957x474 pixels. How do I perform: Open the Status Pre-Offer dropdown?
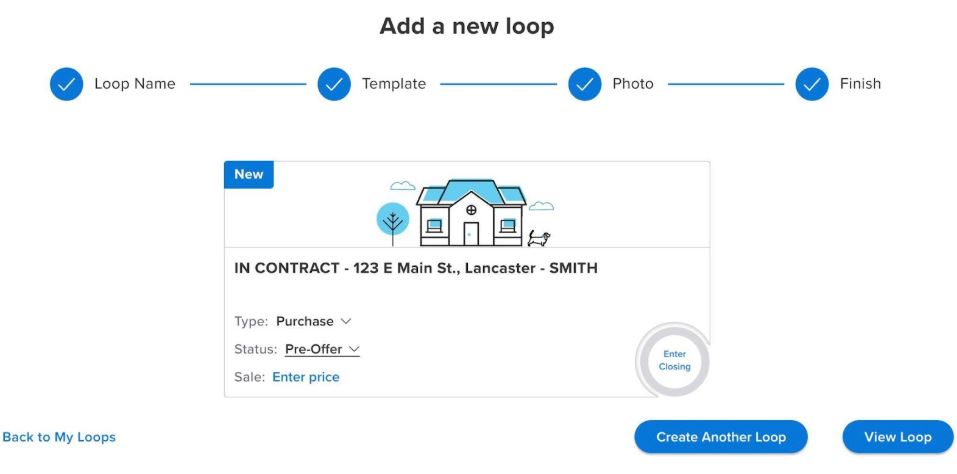click(x=322, y=349)
